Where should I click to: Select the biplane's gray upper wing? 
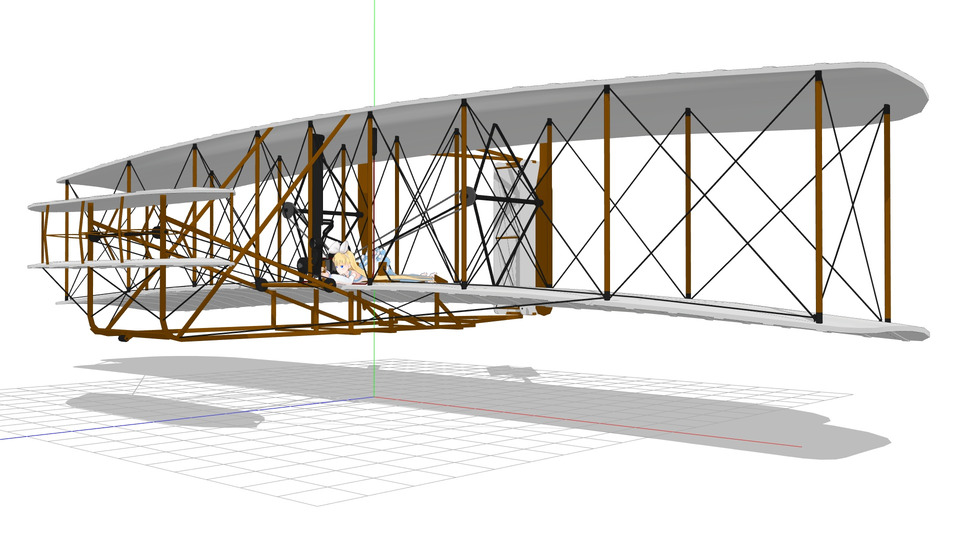700,95
